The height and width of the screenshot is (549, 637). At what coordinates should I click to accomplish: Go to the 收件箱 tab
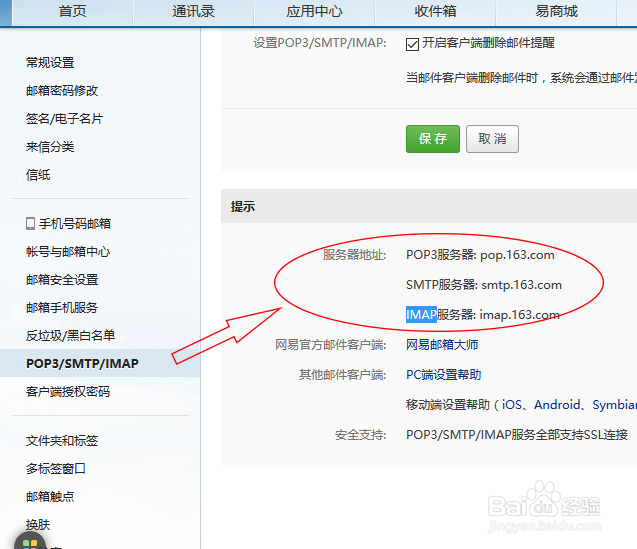[x=435, y=12]
